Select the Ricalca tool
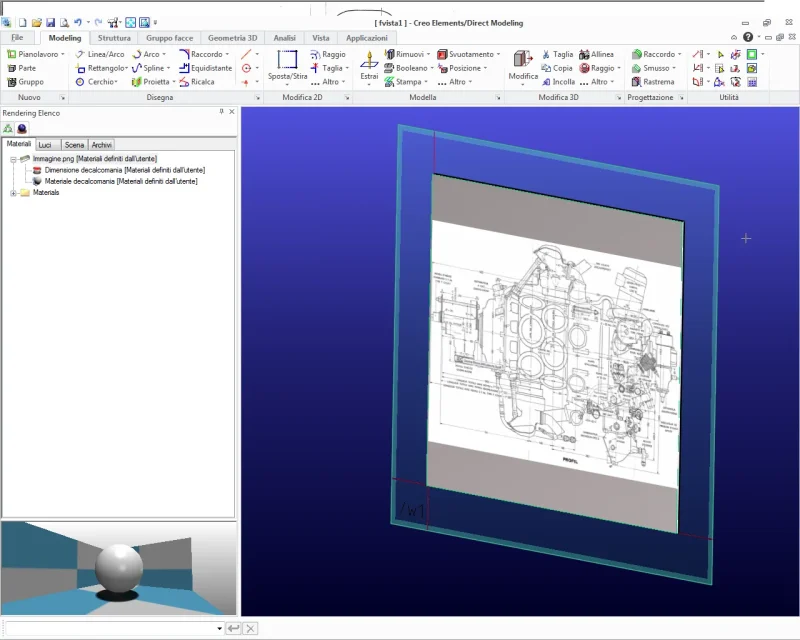800x640 pixels. coord(197,82)
